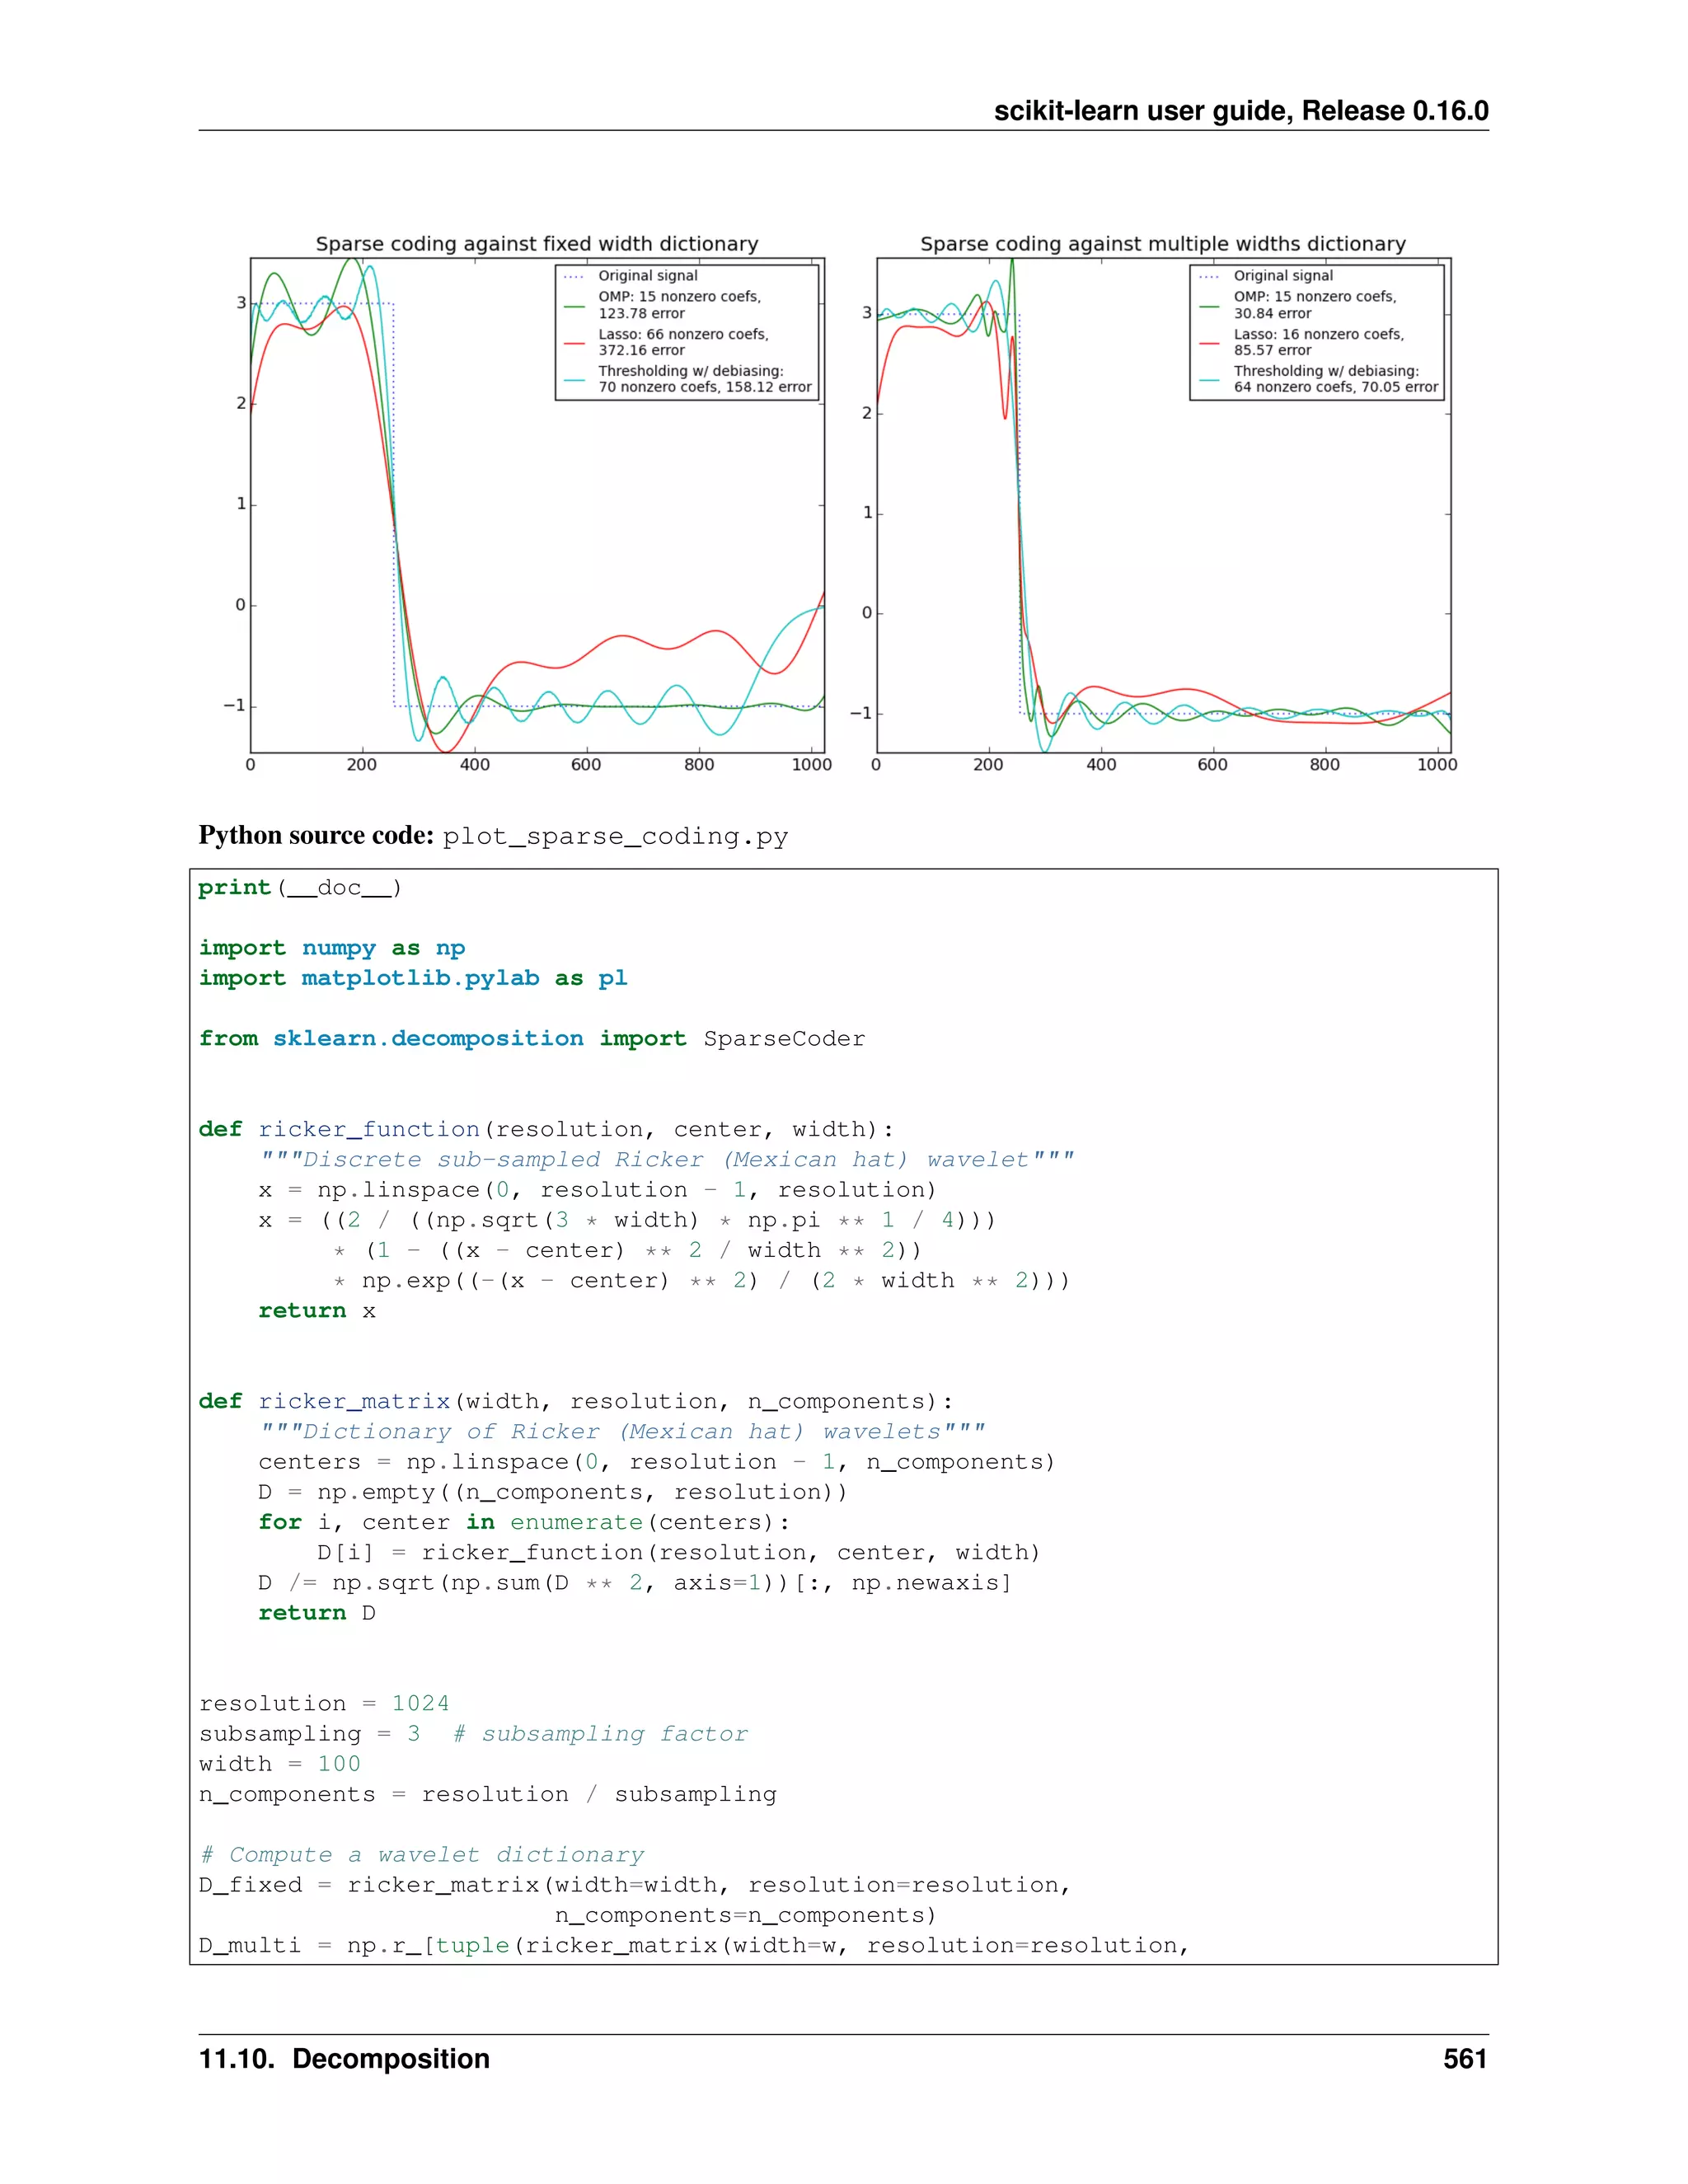Click the line '* (1 - ((x - center) ** 2 / width ** 2))'
1688x2184 pixels.
tap(627, 1251)
